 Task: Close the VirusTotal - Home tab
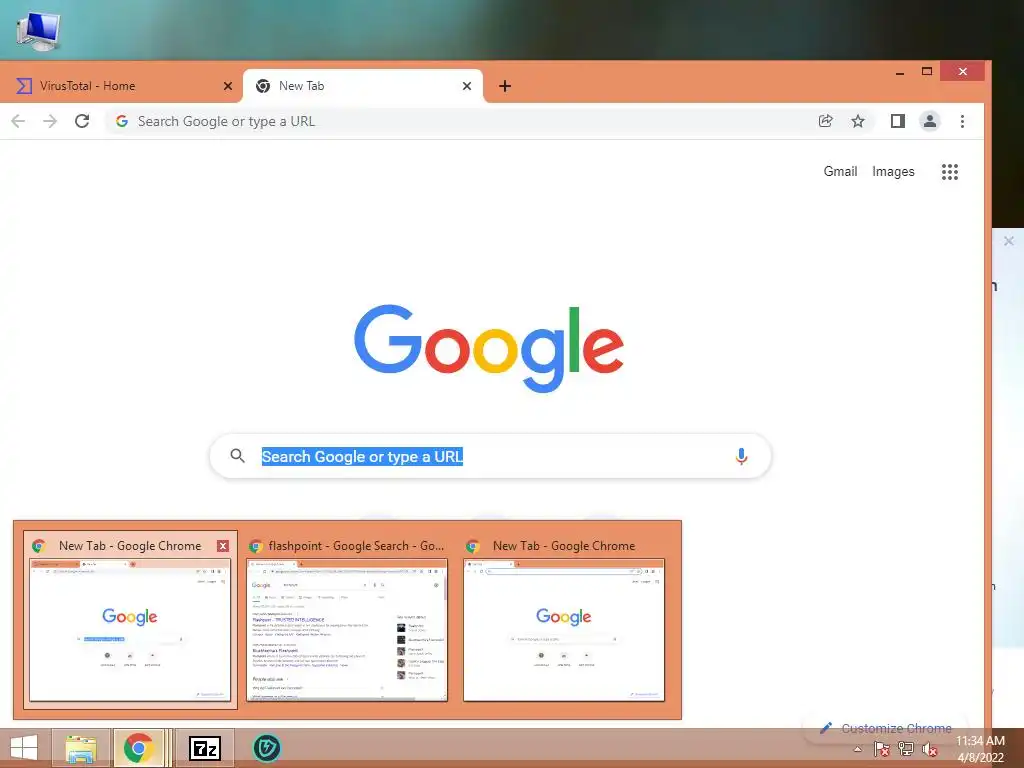click(x=227, y=86)
